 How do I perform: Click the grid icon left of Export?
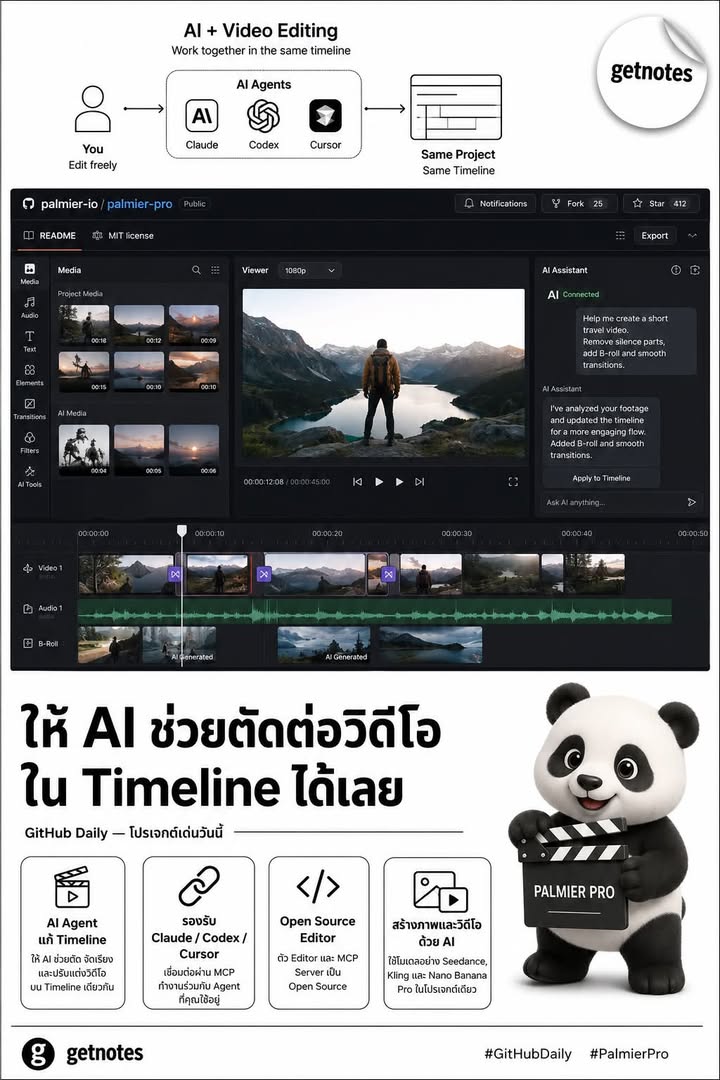(x=620, y=236)
